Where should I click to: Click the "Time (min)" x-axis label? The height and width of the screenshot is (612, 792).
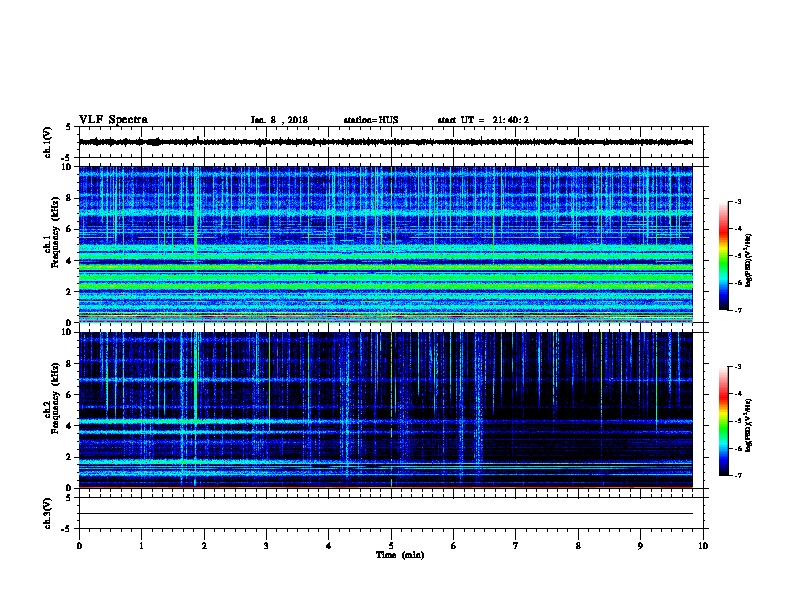pyautogui.click(x=400, y=555)
